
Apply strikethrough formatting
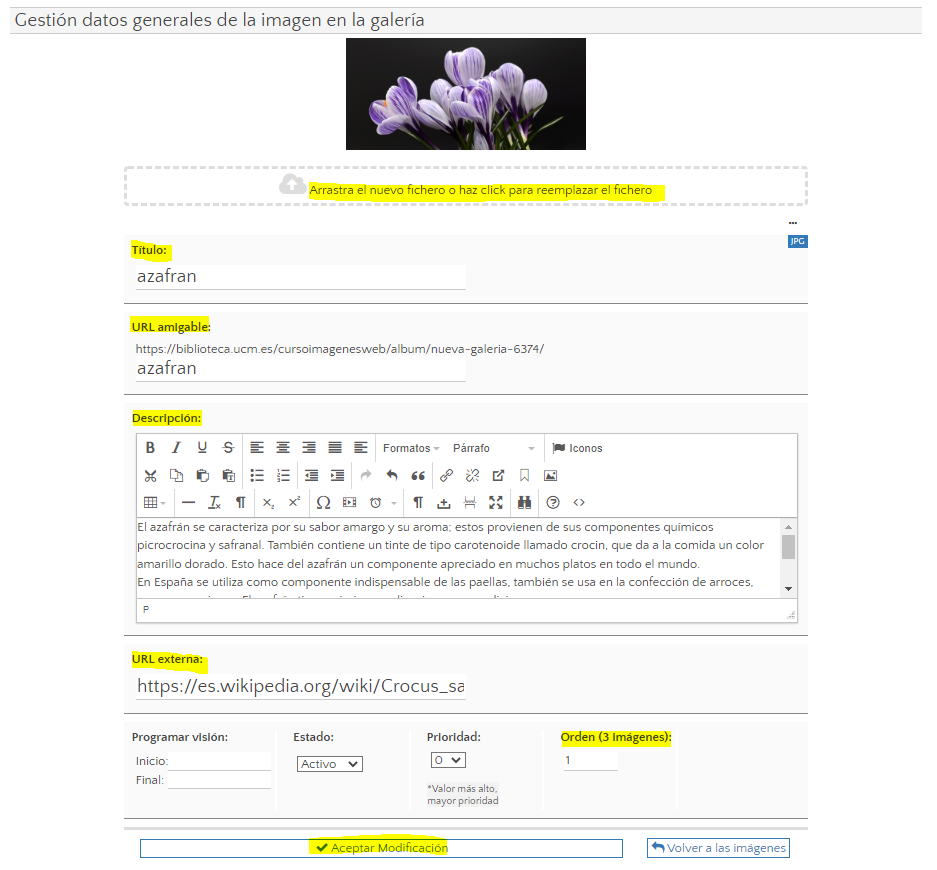[228, 448]
